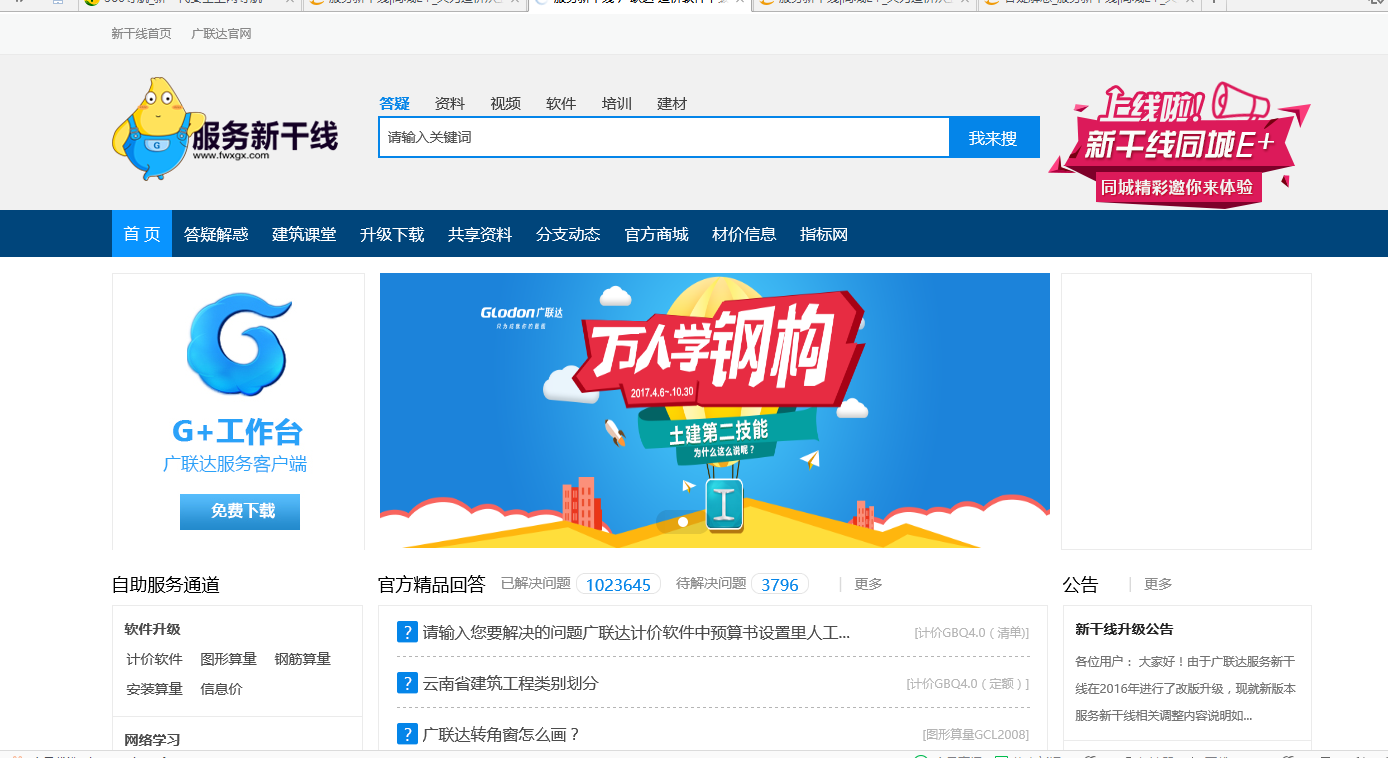
Task: Open 分支动态 in the navigation bar
Action: coord(568,234)
